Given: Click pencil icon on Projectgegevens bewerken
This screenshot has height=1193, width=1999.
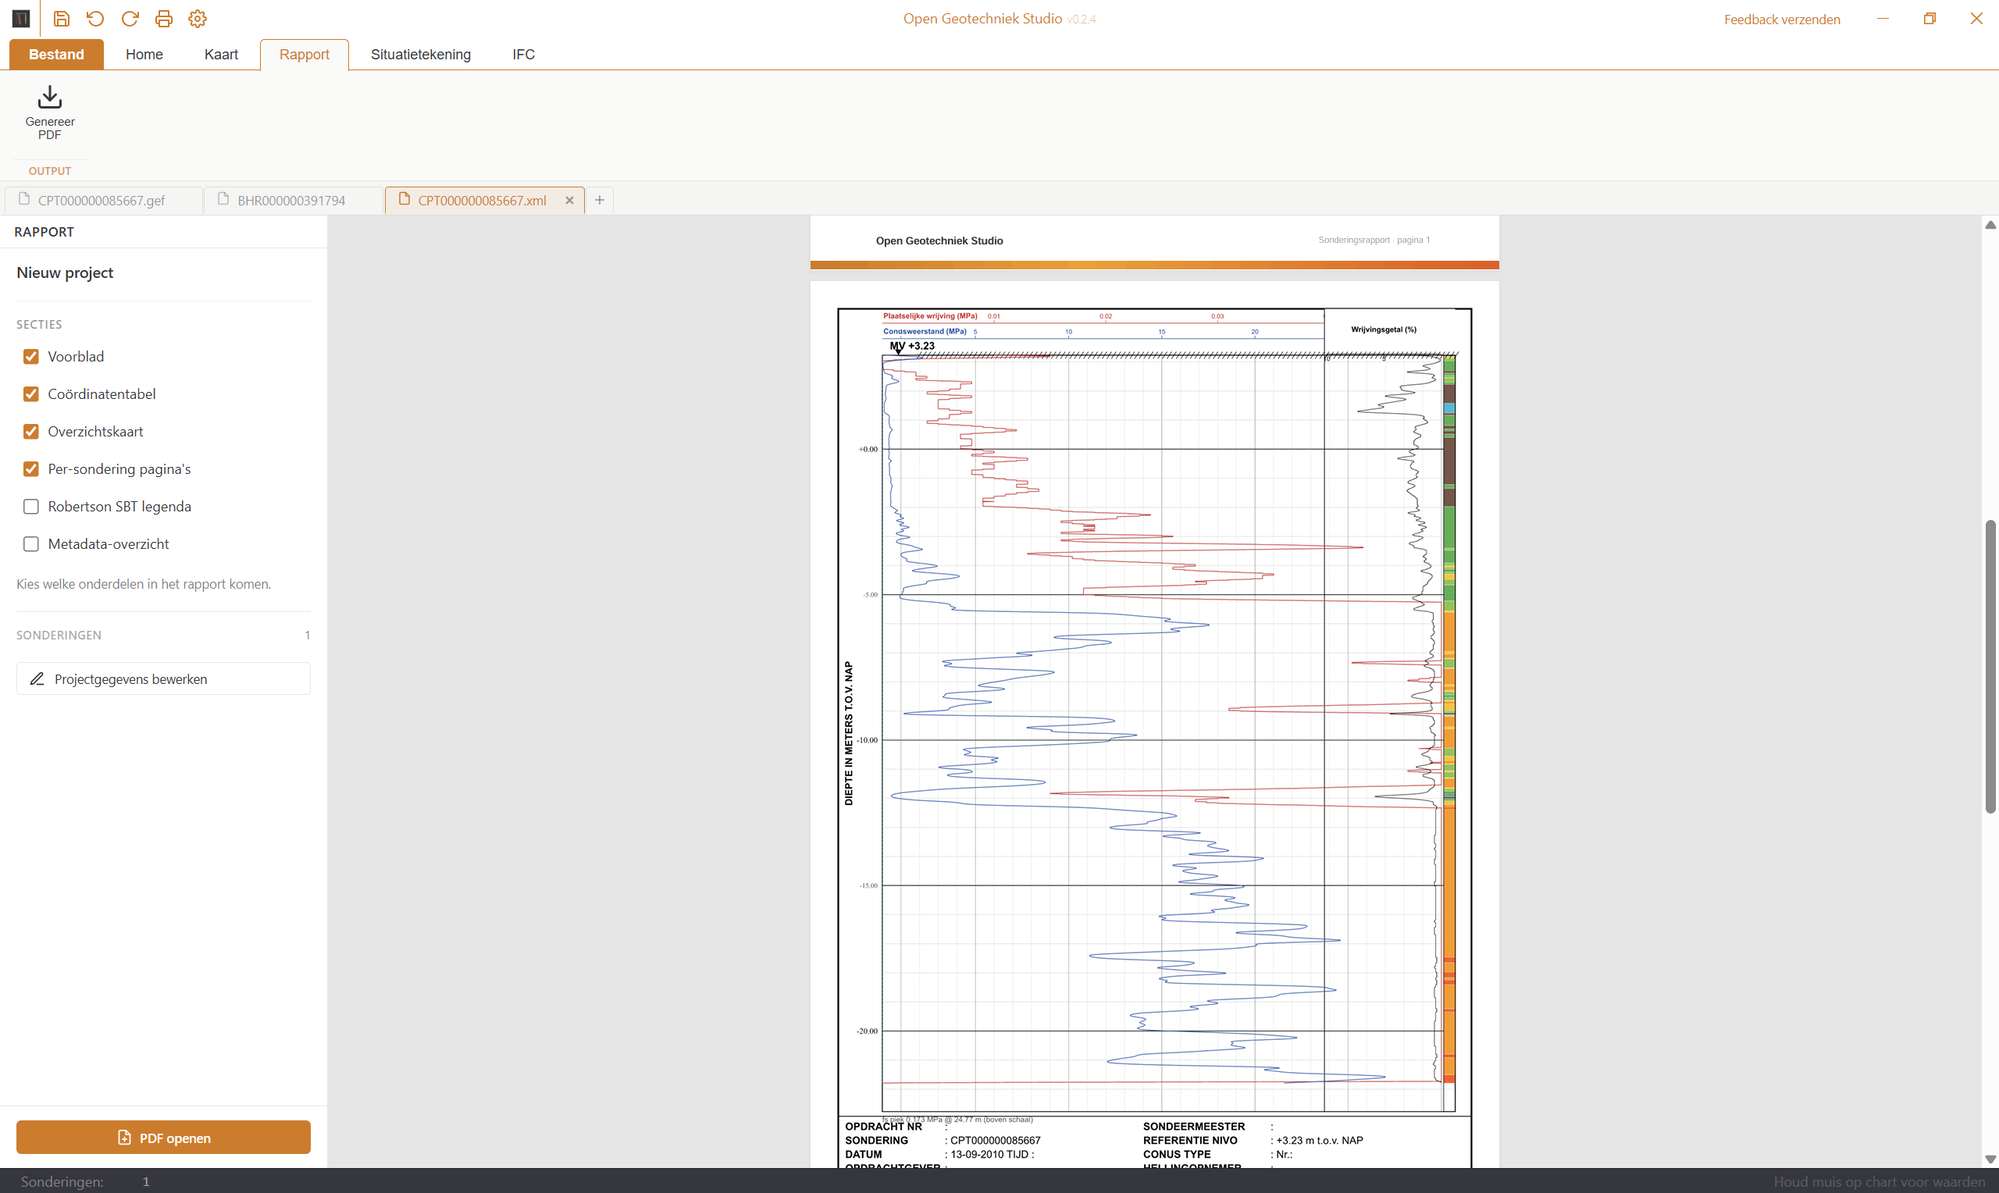Looking at the screenshot, I should point(37,679).
